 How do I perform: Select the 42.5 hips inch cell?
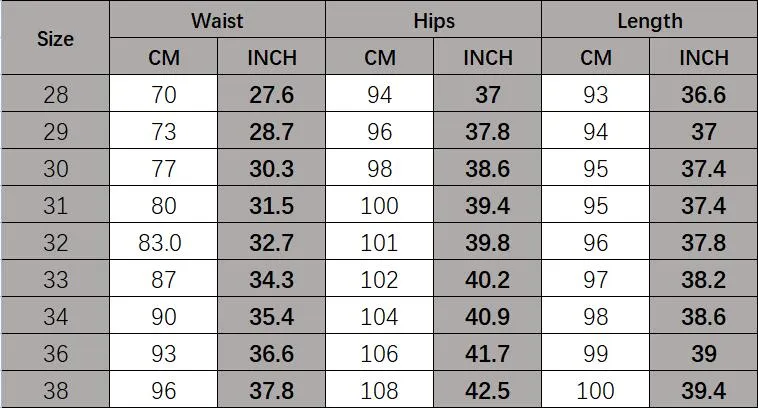click(487, 390)
